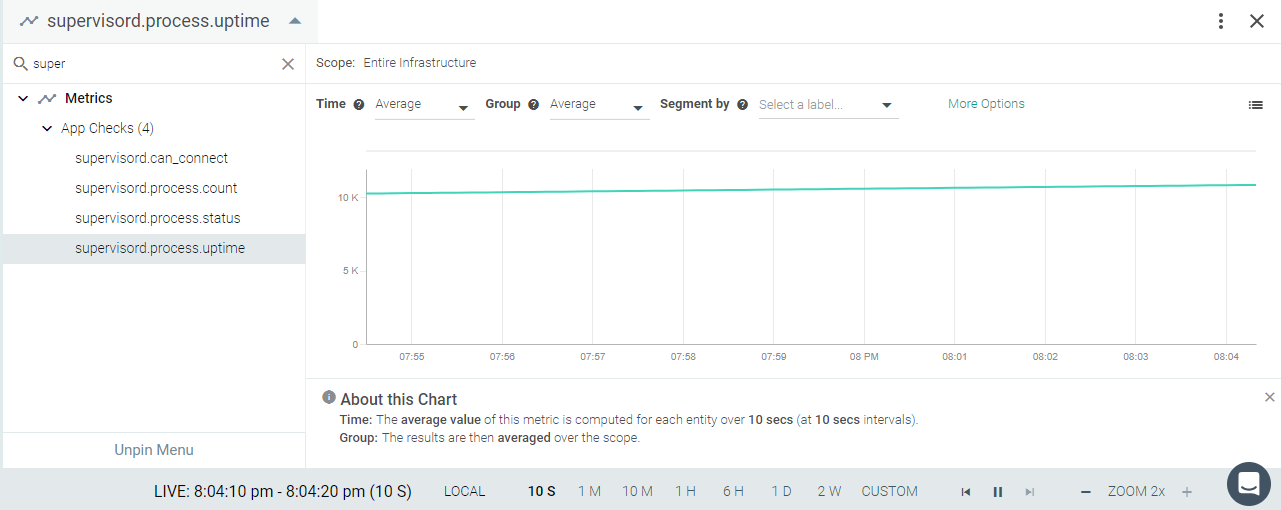Pause the live data stream

pos(997,492)
